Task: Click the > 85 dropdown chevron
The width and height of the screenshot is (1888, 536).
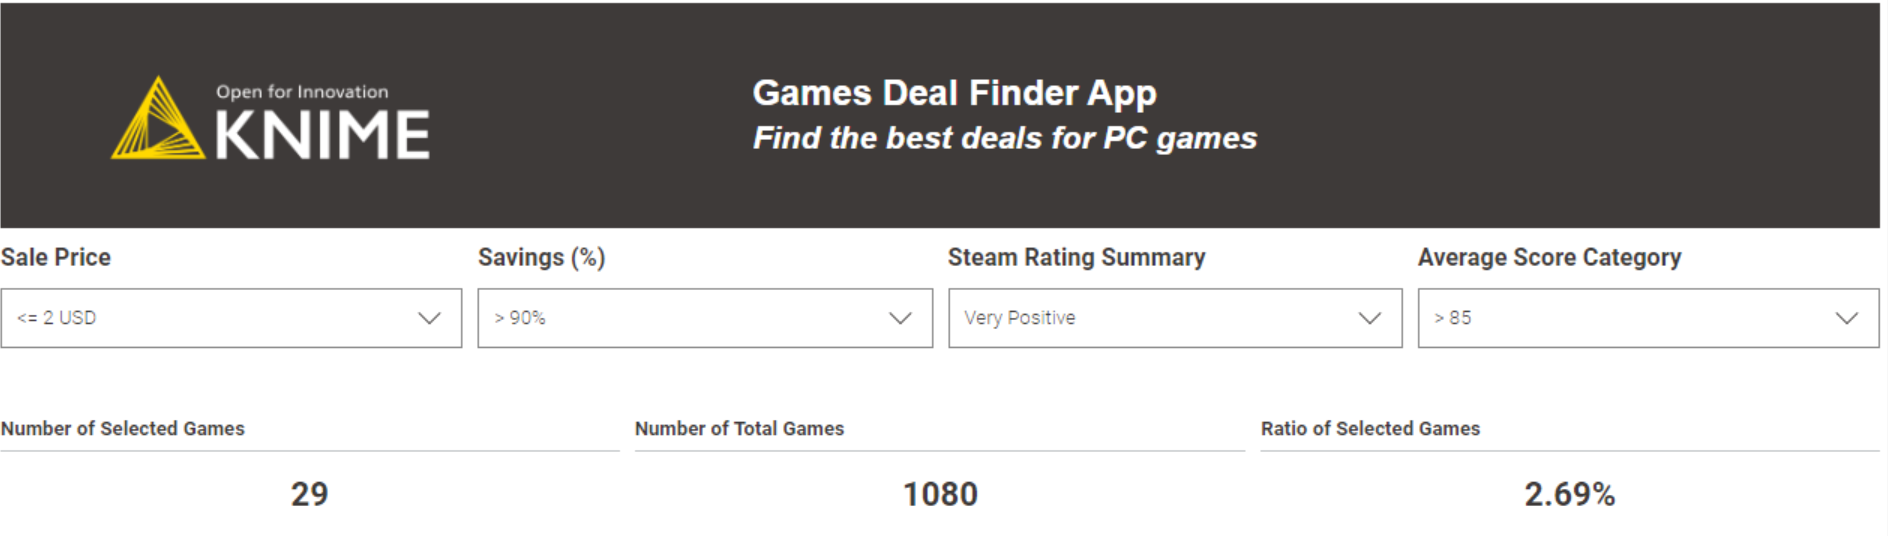Action: (1846, 318)
